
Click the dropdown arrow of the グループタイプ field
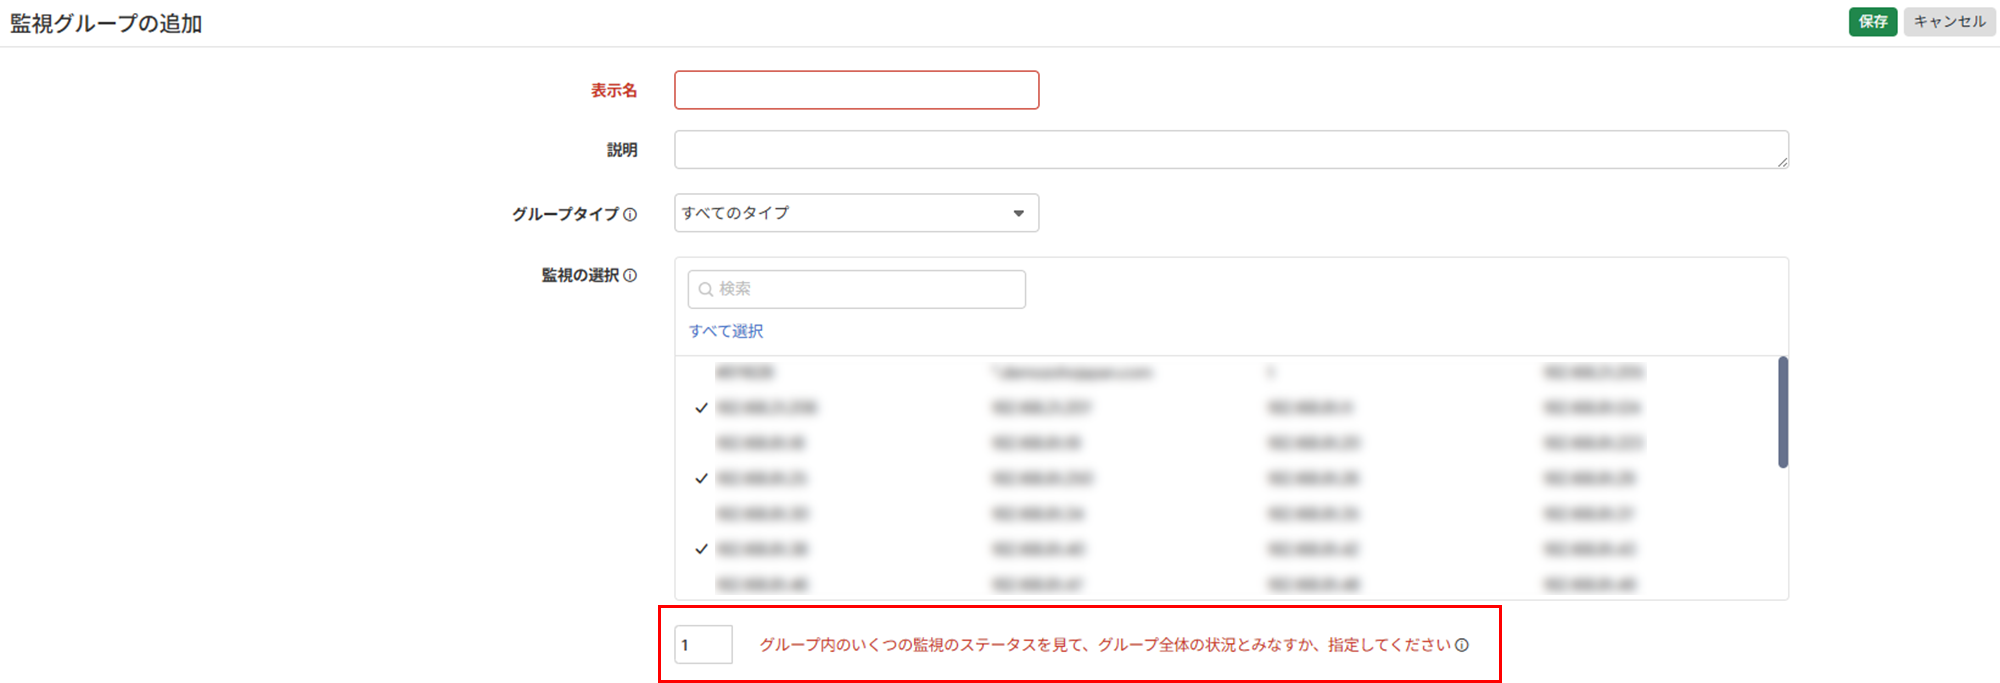pos(1018,213)
